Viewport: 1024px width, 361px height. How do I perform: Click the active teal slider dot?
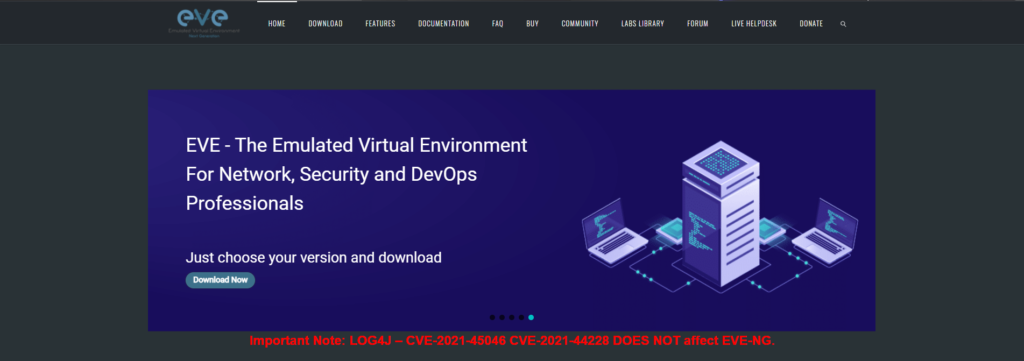(x=531, y=317)
